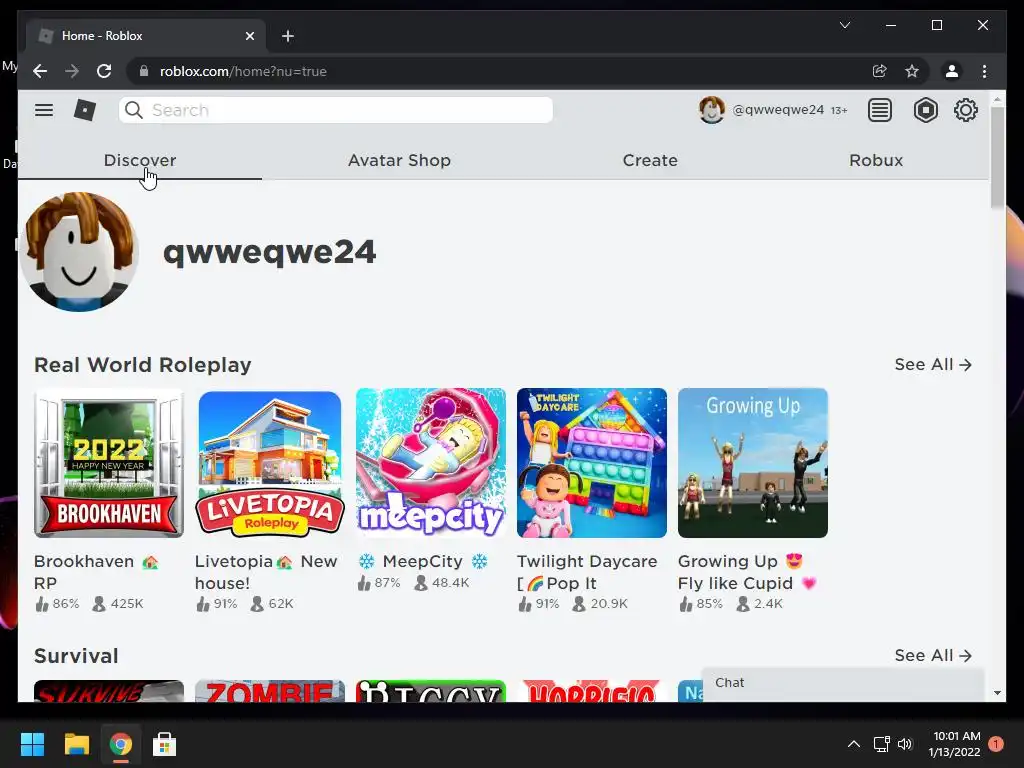Open the Chrome profile icon
The image size is (1024, 768).
tap(952, 71)
